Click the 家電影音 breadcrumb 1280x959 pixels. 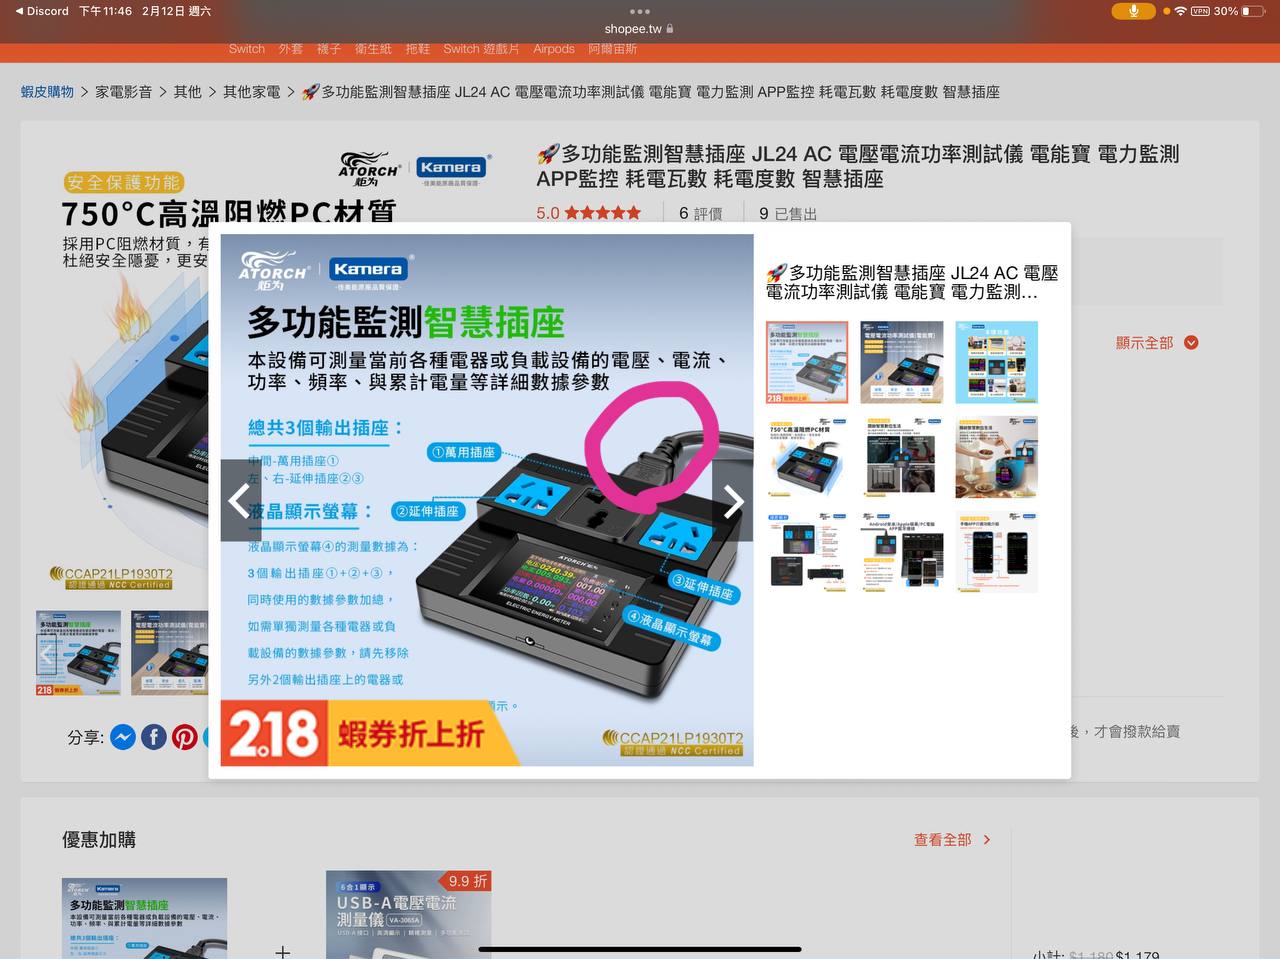124,92
